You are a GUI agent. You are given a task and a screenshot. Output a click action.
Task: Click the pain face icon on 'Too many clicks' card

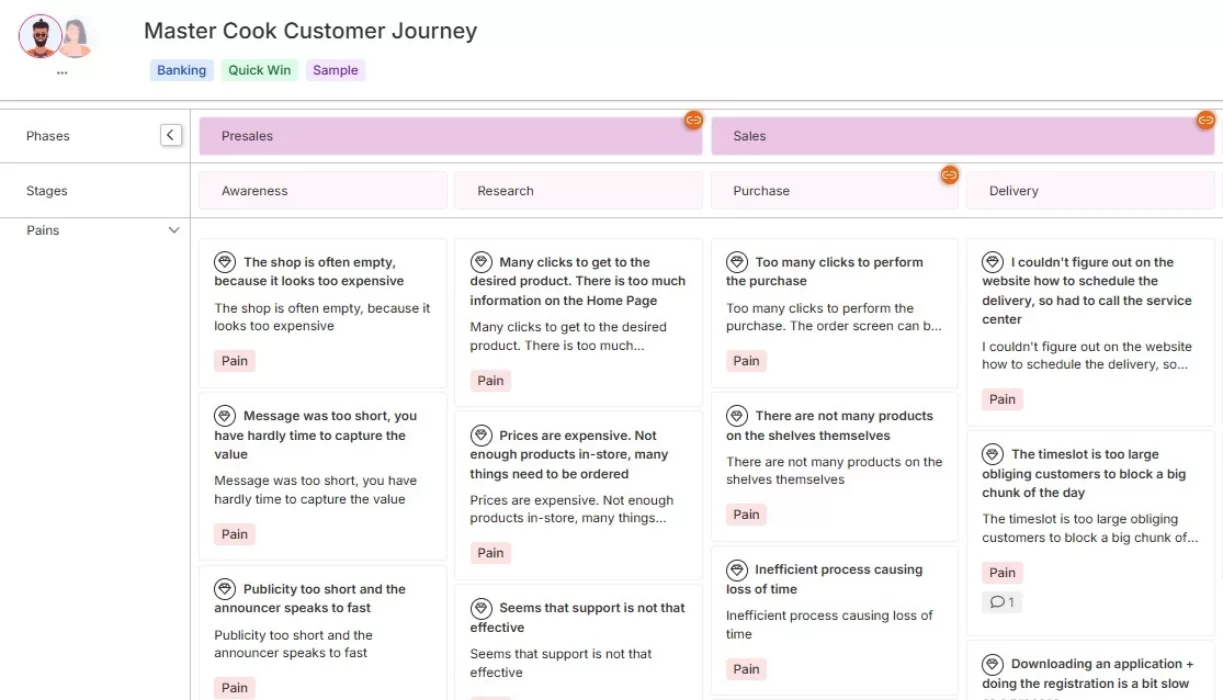737,261
